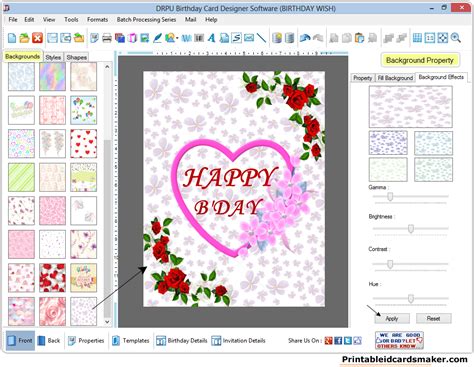Click the fit-to-window icon

click(x=442, y=38)
